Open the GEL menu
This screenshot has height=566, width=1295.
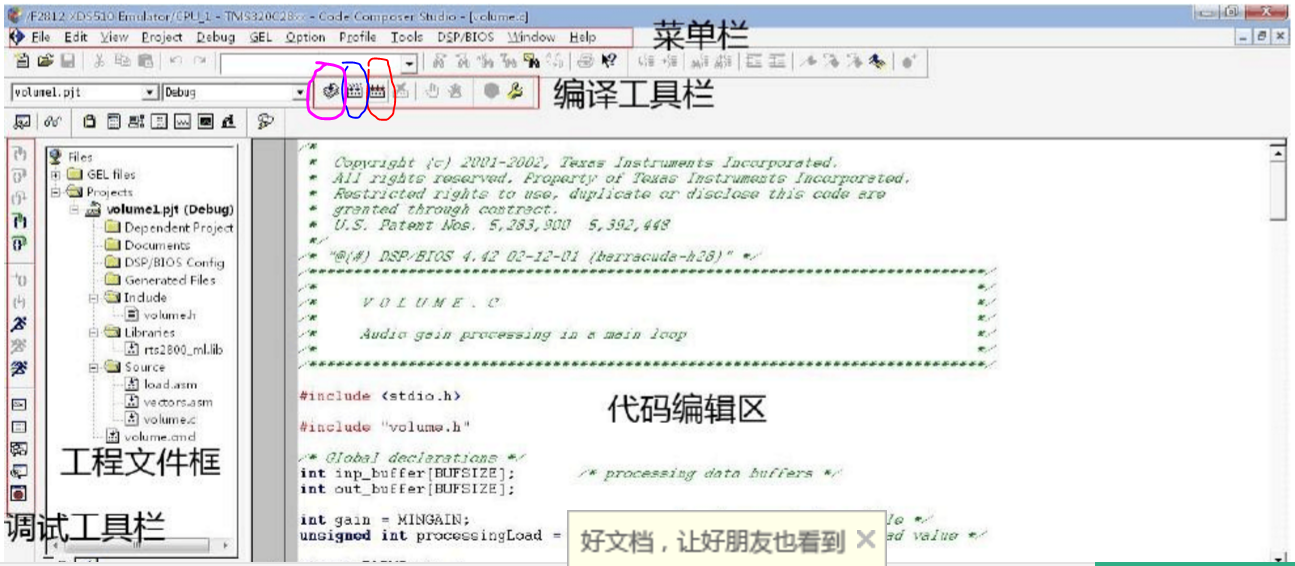pos(261,37)
